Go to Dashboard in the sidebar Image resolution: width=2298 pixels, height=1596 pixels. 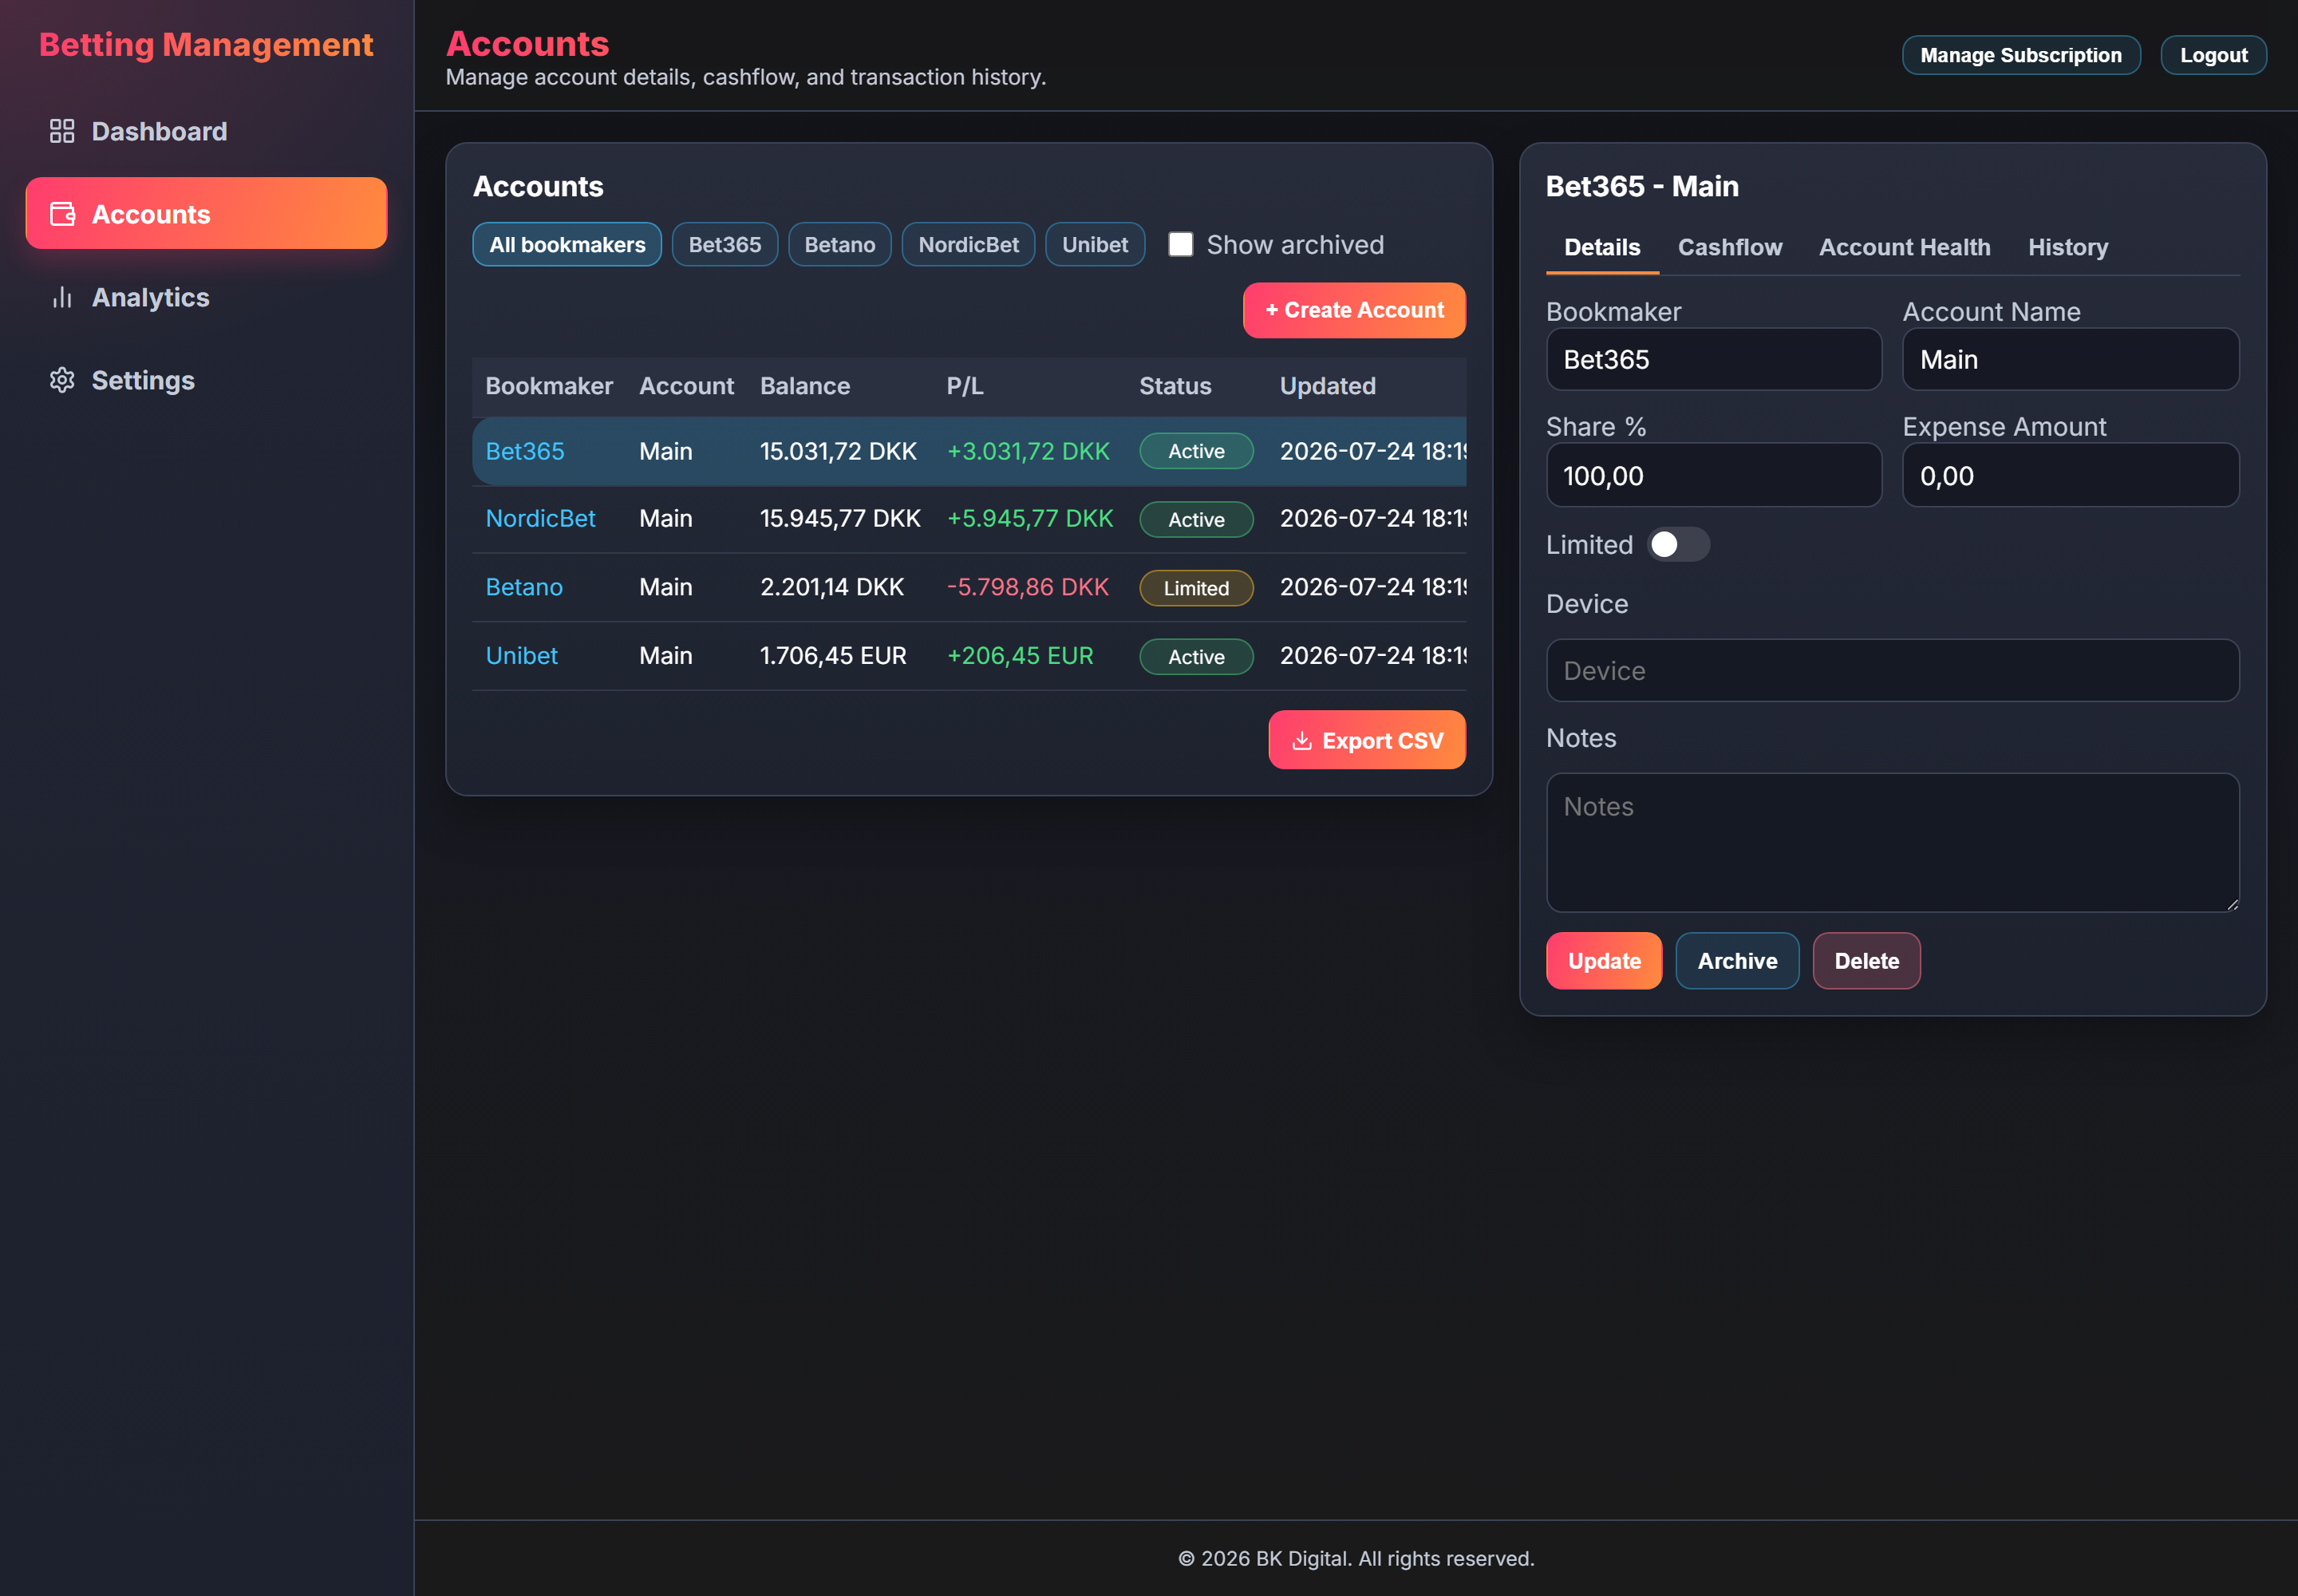(x=206, y=131)
